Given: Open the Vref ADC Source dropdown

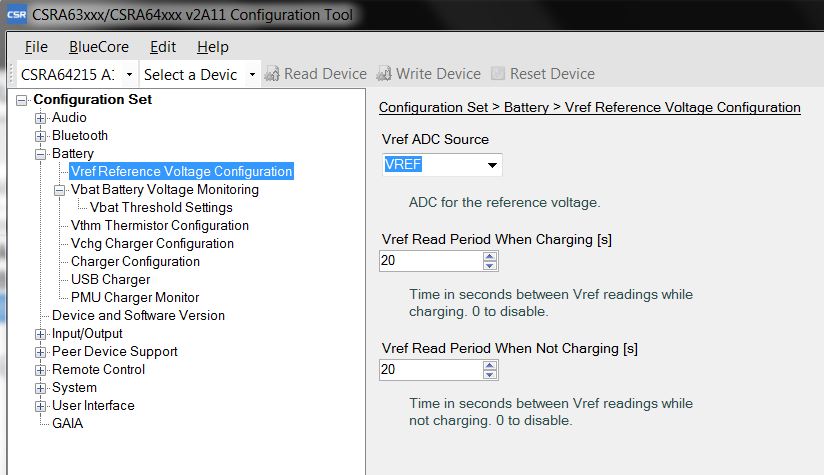Looking at the screenshot, I should (x=492, y=165).
